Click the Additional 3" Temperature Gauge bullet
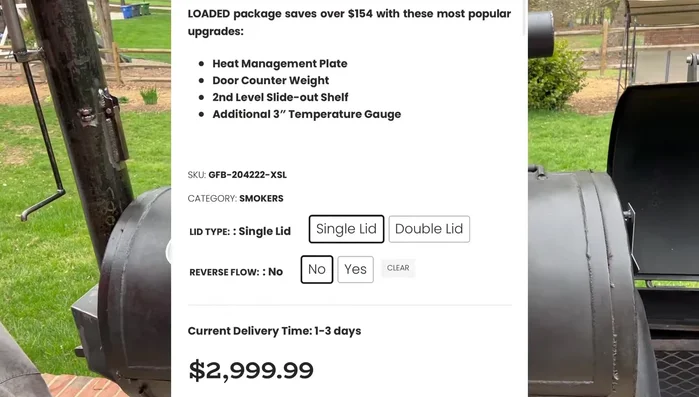The width and height of the screenshot is (699, 397). pyautogui.click(x=306, y=114)
